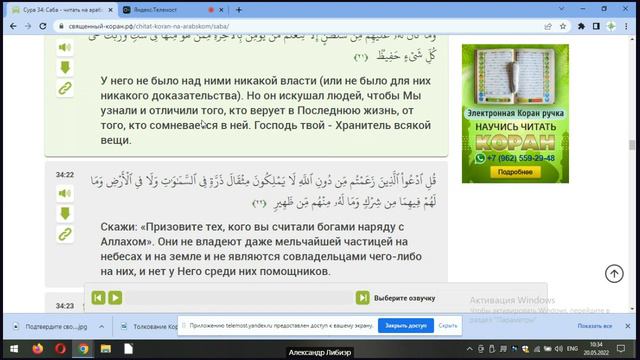Close the downloads bar
The width and height of the screenshot is (640, 360).
pyautogui.click(x=628, y=326)
